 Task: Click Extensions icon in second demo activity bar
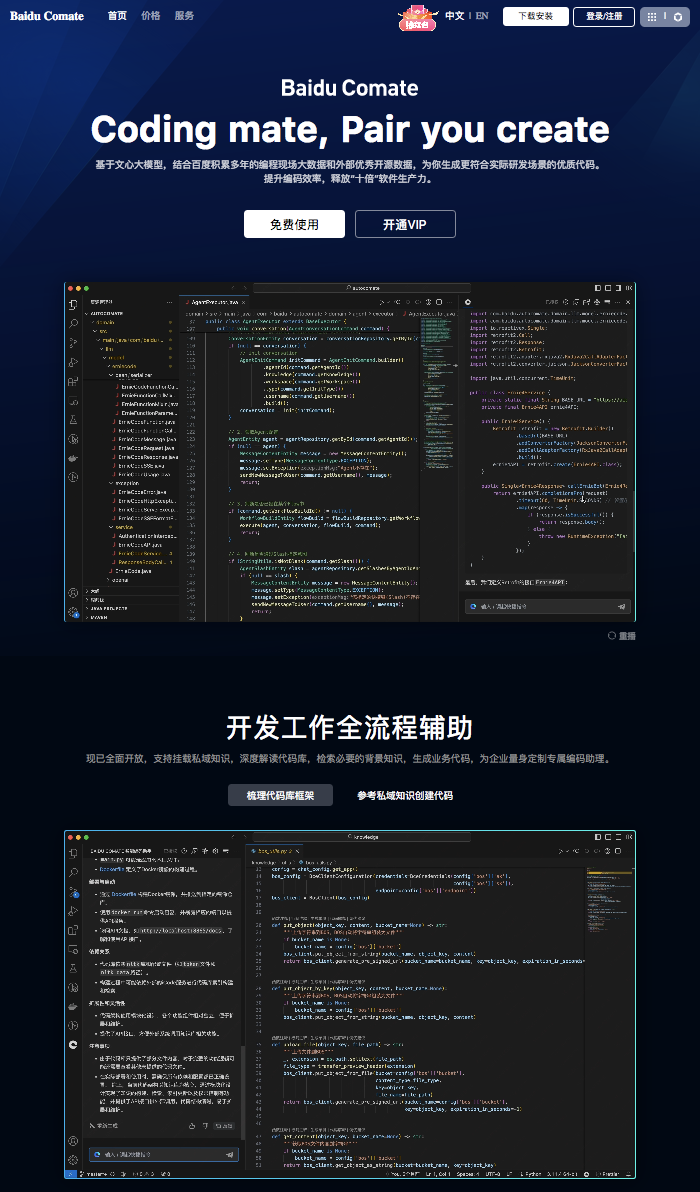(x=74, y=930)
